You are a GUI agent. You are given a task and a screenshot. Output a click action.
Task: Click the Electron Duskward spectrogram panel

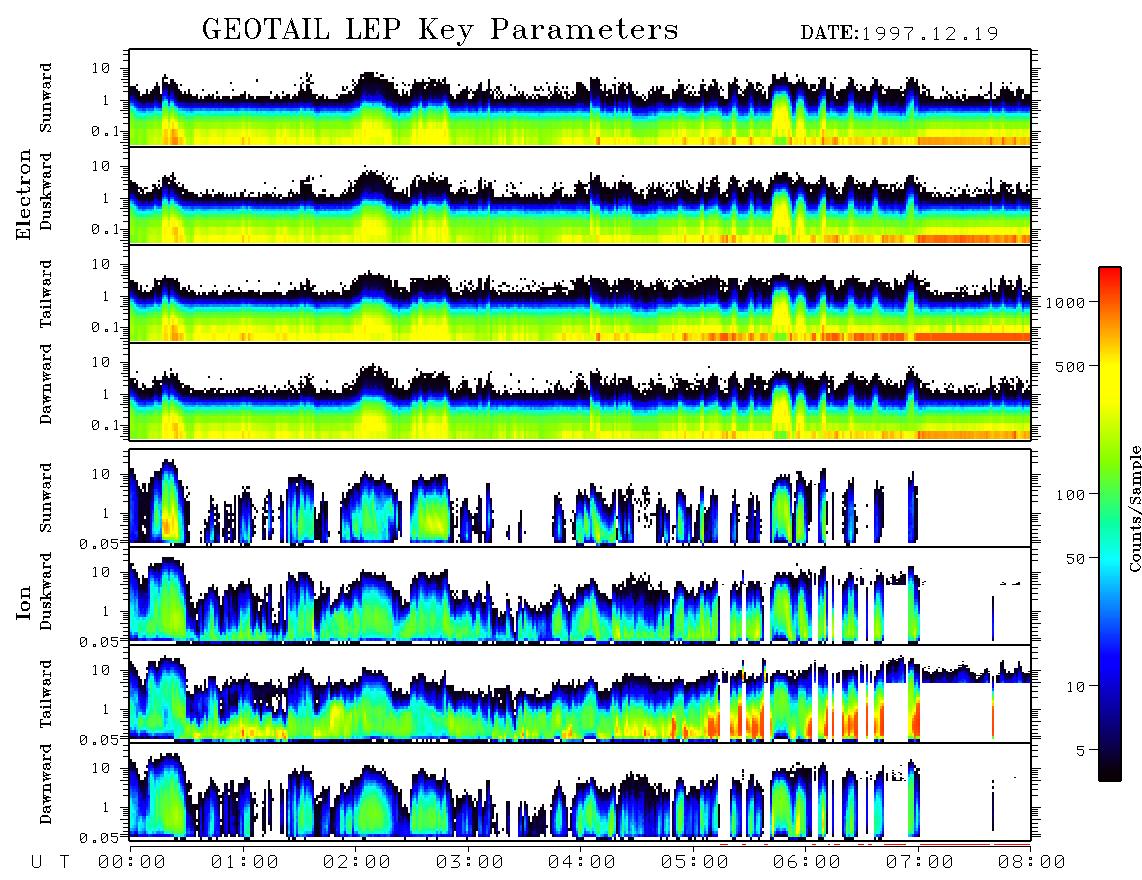[x=580, y=195]
